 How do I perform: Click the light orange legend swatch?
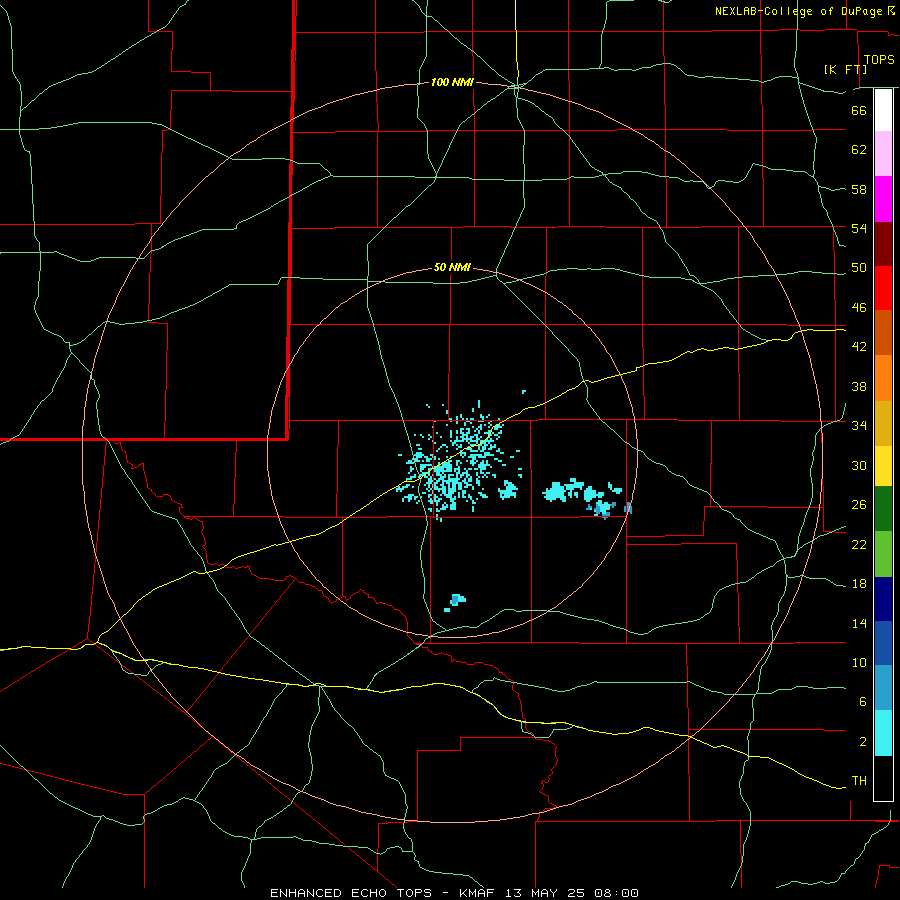[x=883, y=378]
